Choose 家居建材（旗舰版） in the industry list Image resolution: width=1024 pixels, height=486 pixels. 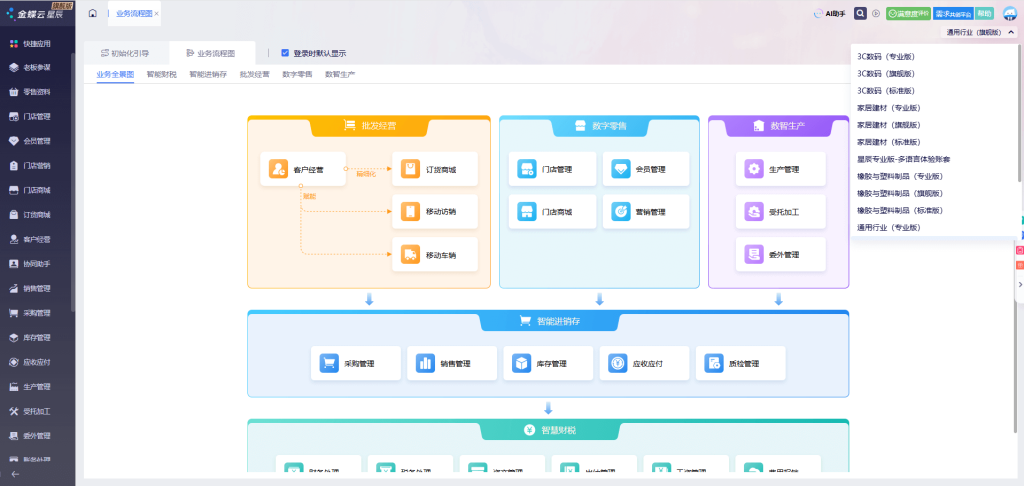(888, 125)
